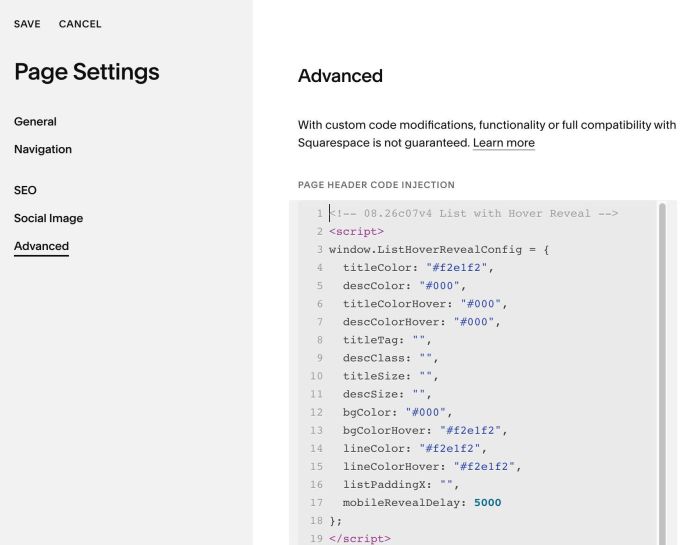The width and height of the screenshot is (700, 545).
Task: Click the closing </script> tag line
Action: click(x=360, y=539)
